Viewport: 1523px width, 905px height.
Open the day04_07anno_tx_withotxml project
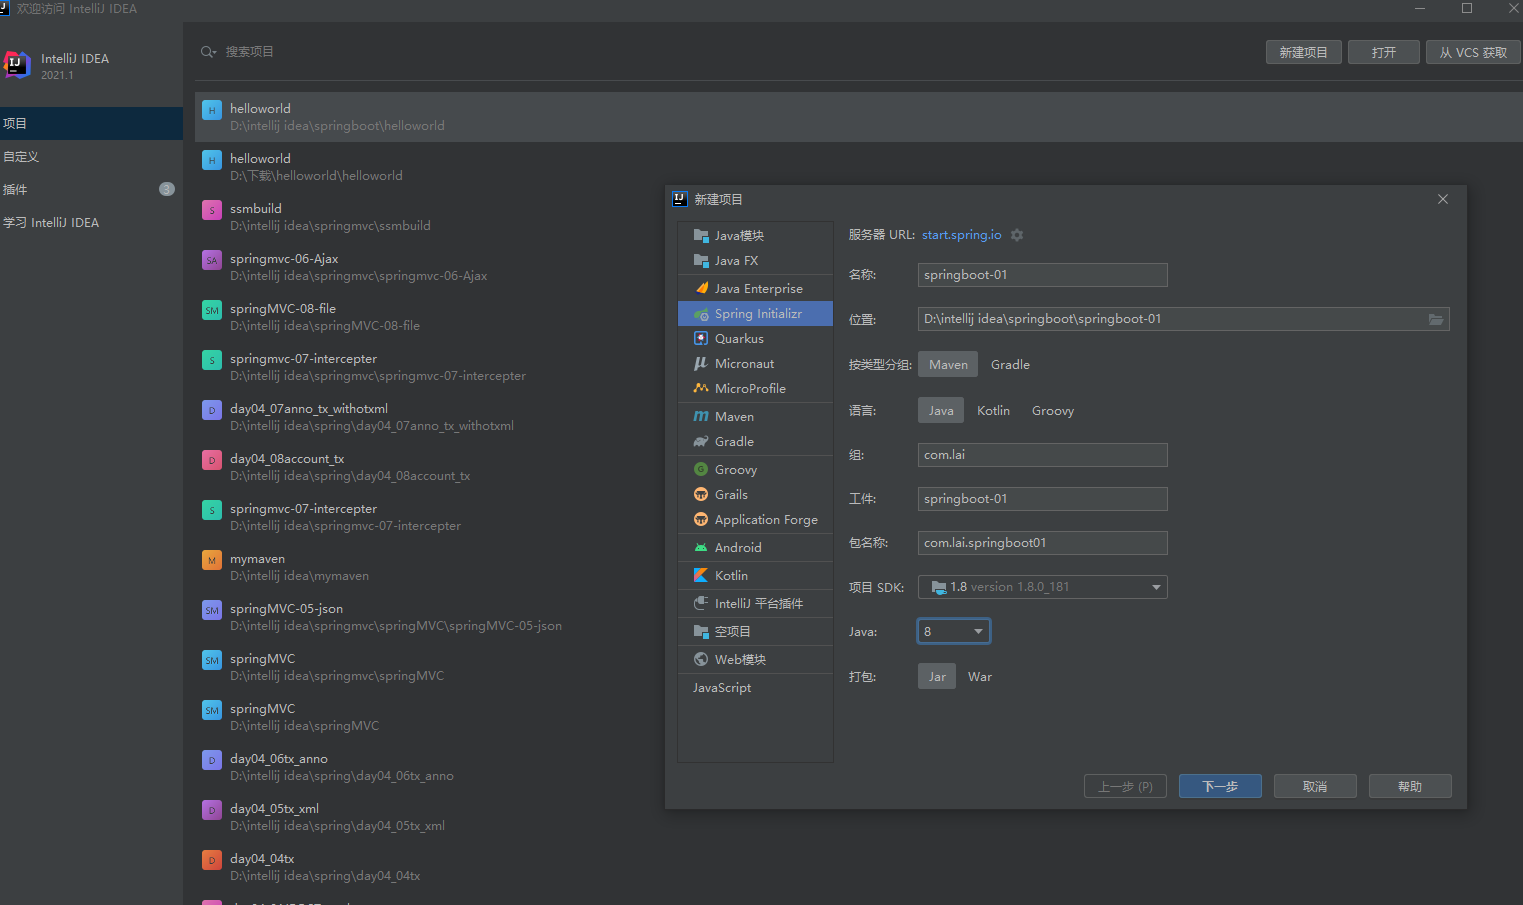[430, 417]
